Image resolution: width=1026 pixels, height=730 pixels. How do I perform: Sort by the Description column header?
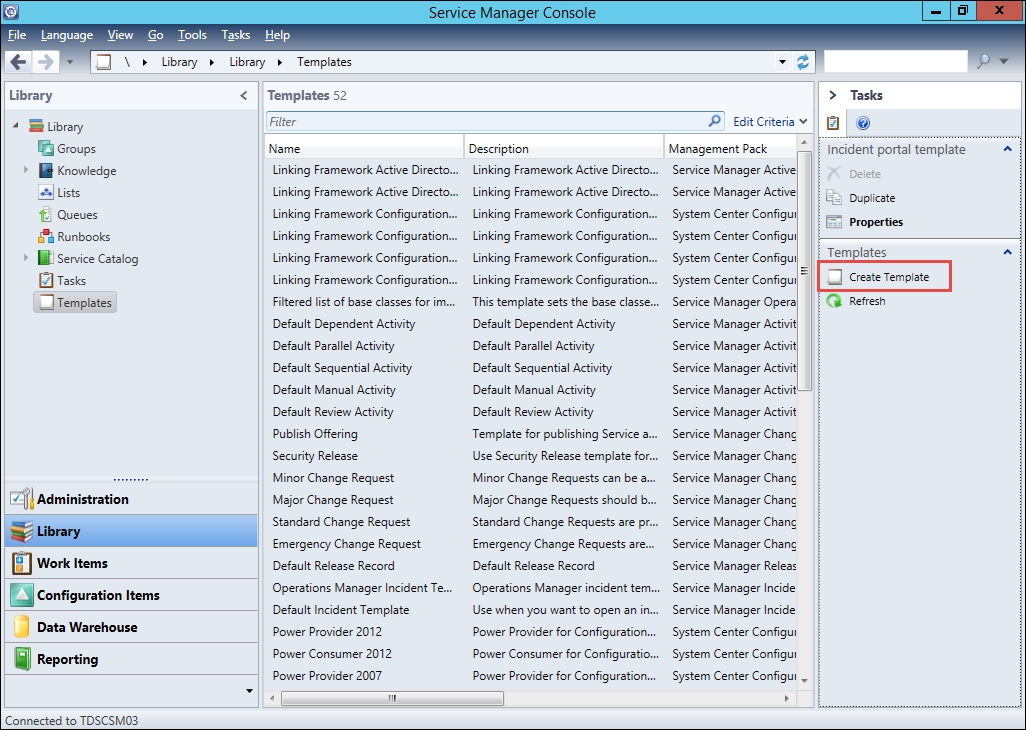(x=565, y=148)
